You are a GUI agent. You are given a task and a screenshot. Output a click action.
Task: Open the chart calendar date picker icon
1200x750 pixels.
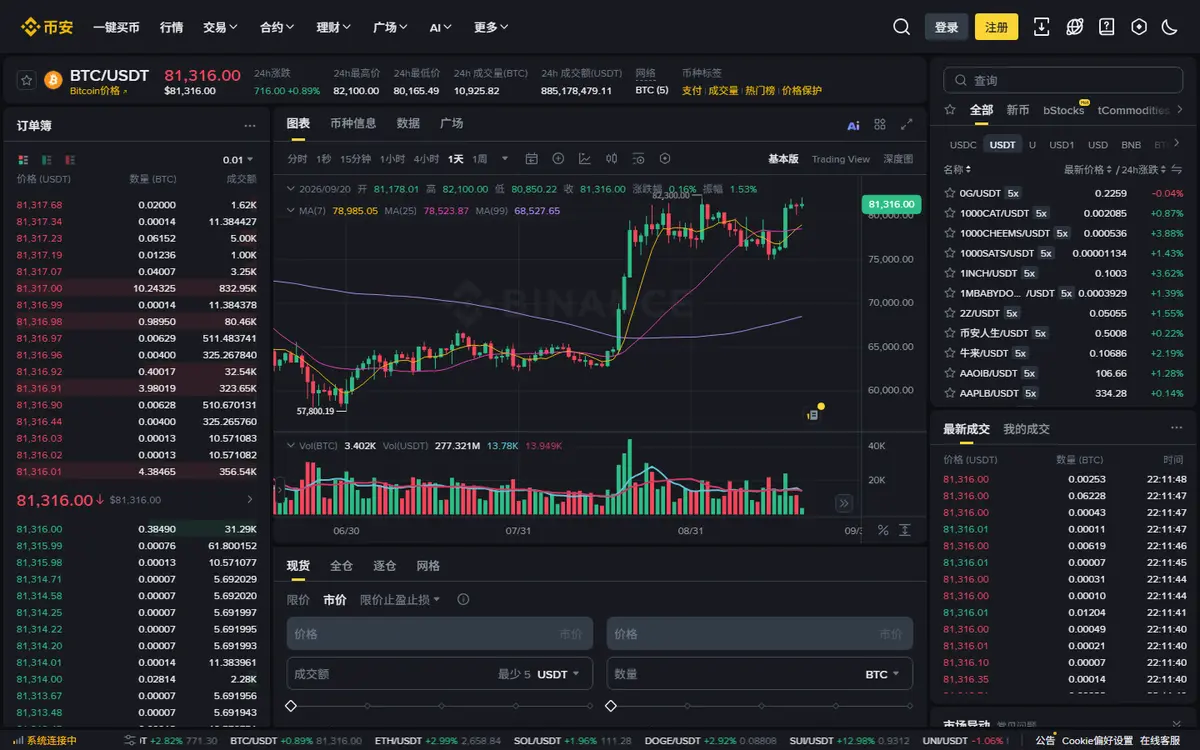point(532,159)
